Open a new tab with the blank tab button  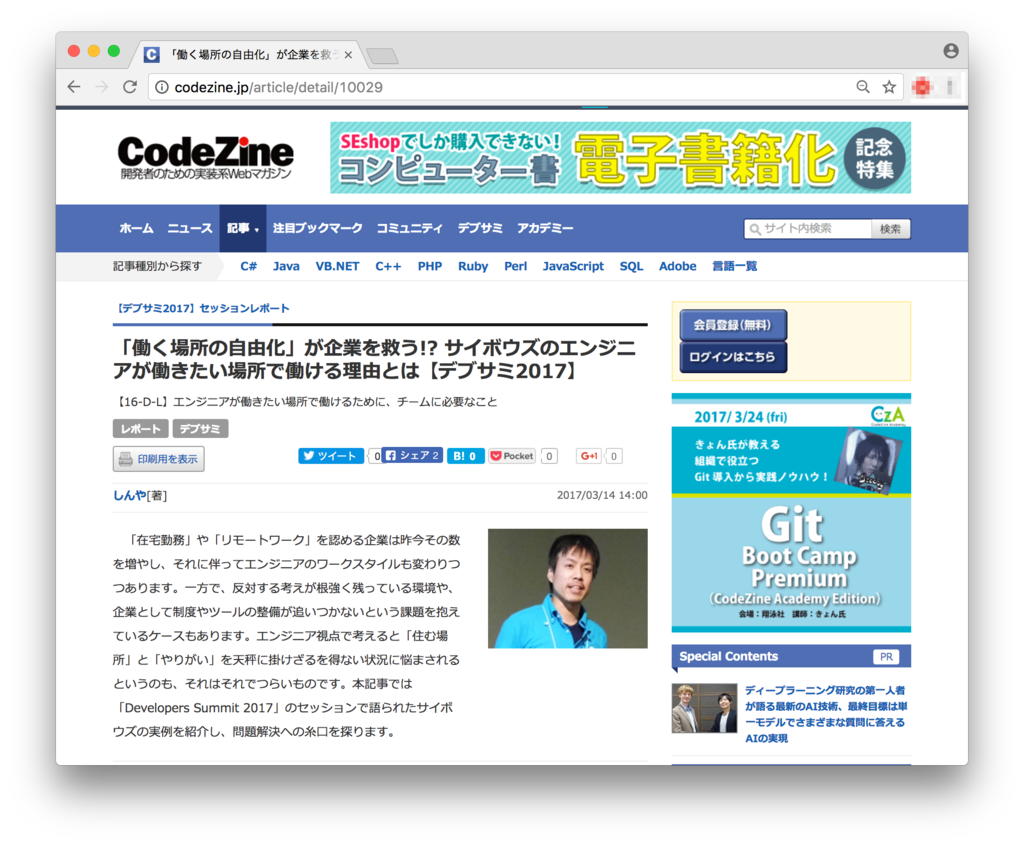click(383, 56)
